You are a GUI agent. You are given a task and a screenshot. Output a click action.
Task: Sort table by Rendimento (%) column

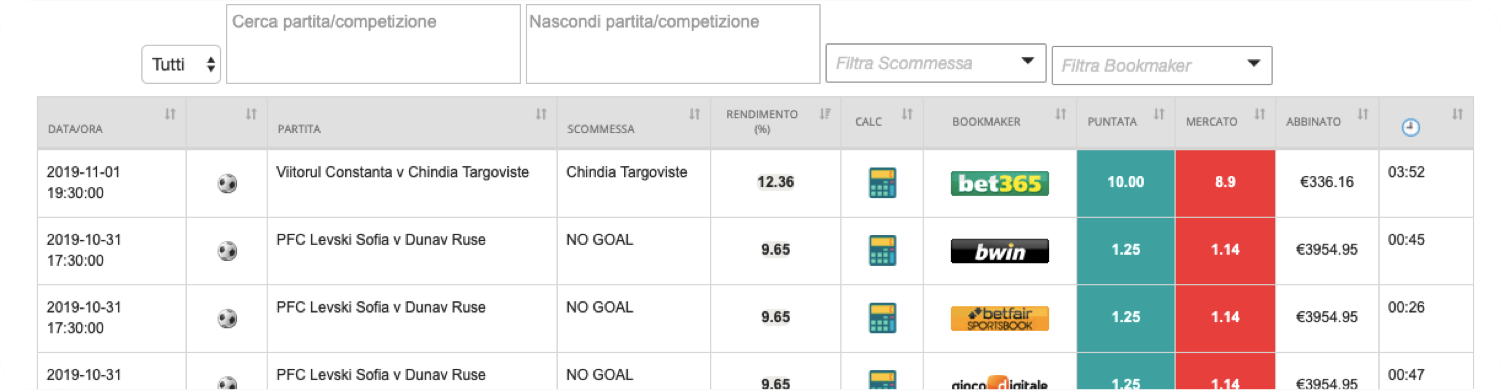(775, 122)
